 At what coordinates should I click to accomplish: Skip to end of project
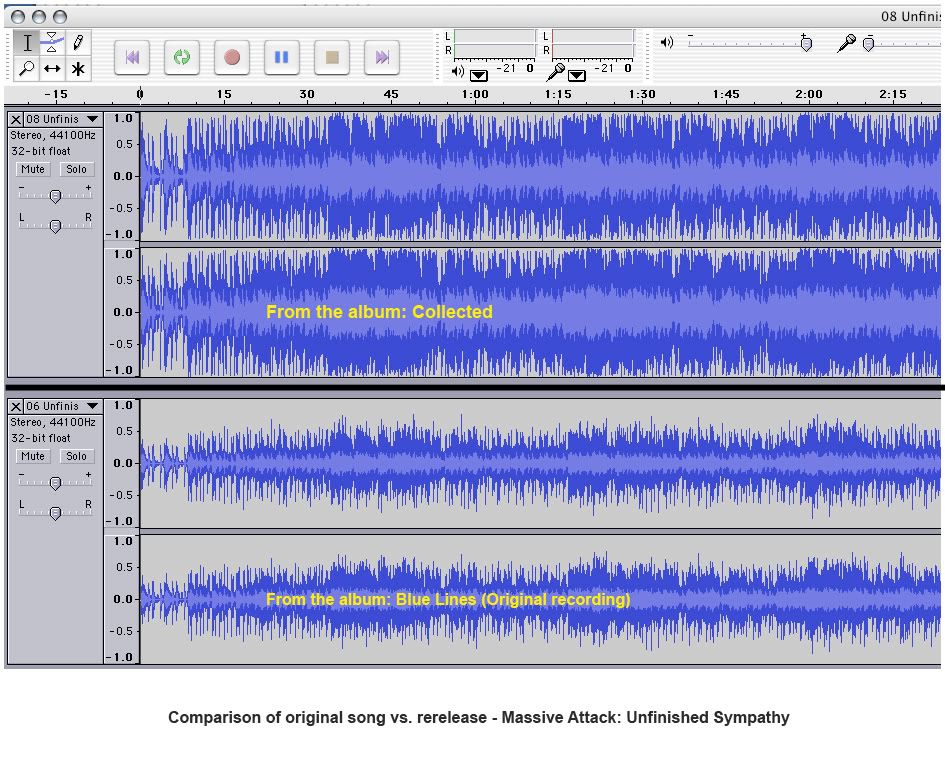click(382, 57)
